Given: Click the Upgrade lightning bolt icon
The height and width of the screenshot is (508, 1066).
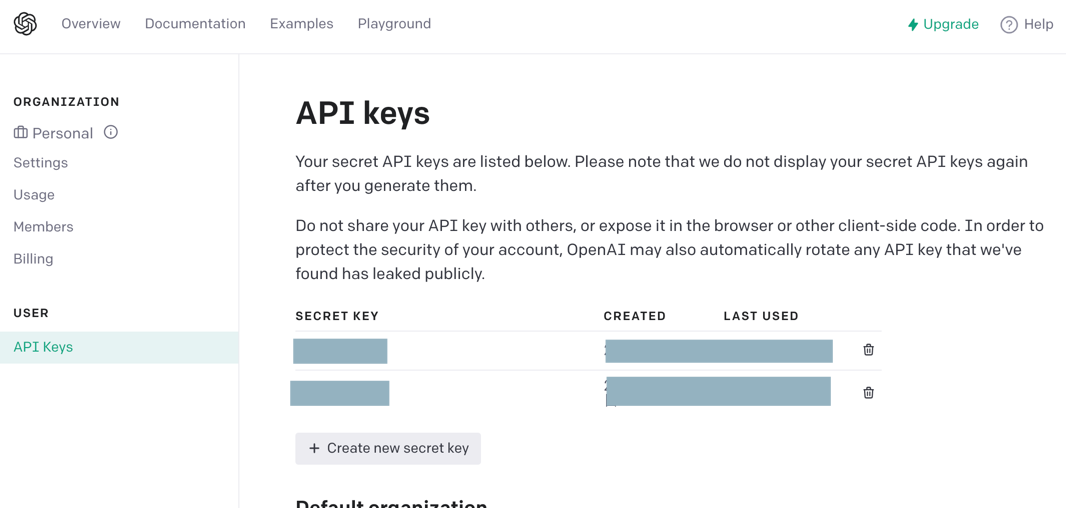Looking at the screenshot, I should click(x=913, y=25).
